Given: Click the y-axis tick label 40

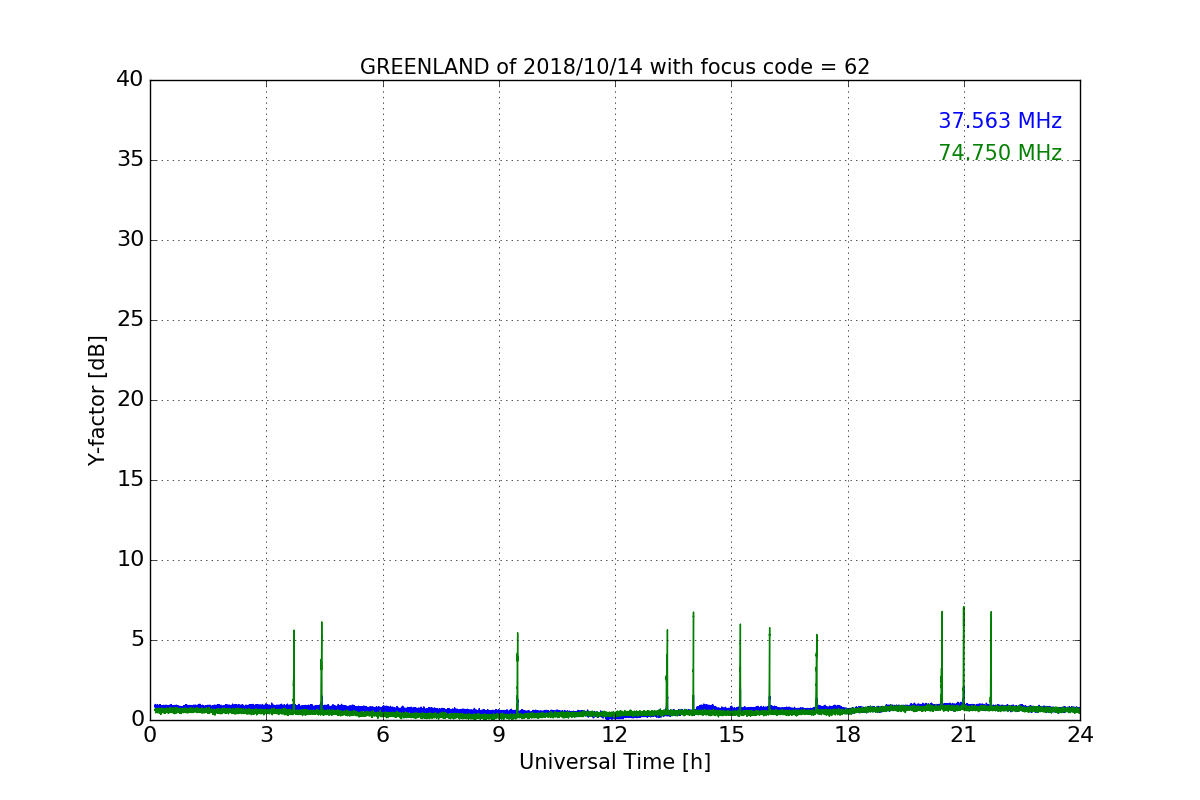Looking at the screenshot, I should [130, 79].
